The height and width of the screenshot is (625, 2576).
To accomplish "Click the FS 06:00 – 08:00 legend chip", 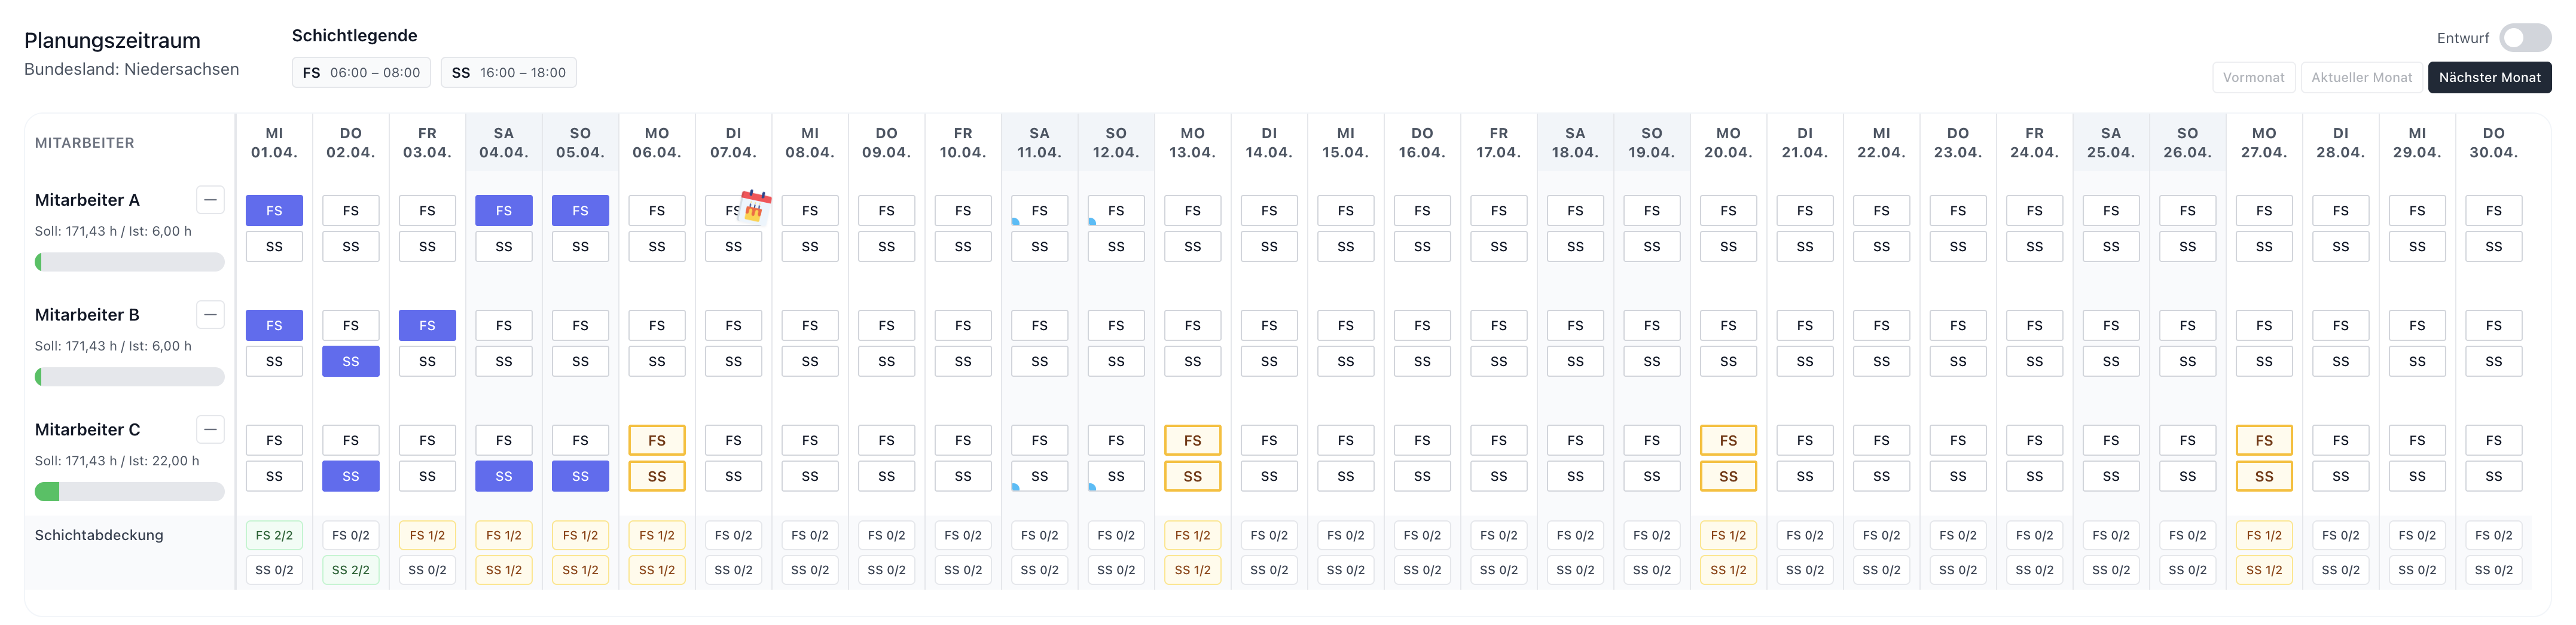I will [x=361, y=73].
